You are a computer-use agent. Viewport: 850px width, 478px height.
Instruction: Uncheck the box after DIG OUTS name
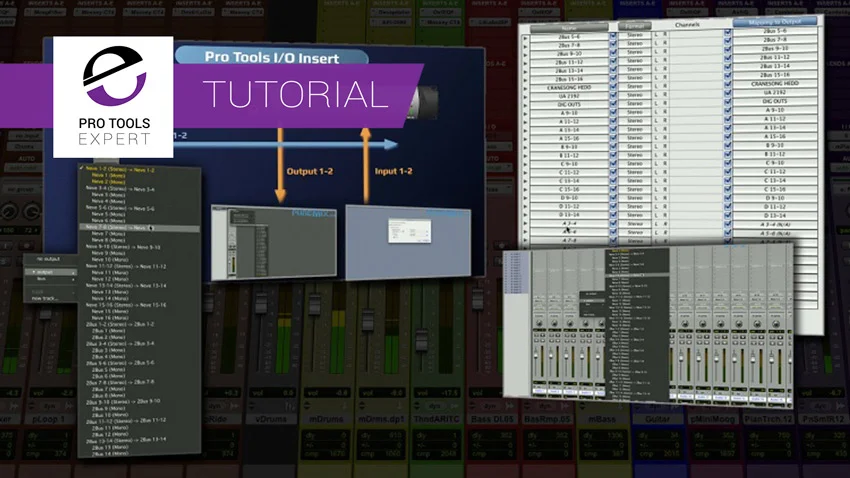coord(613,104)
